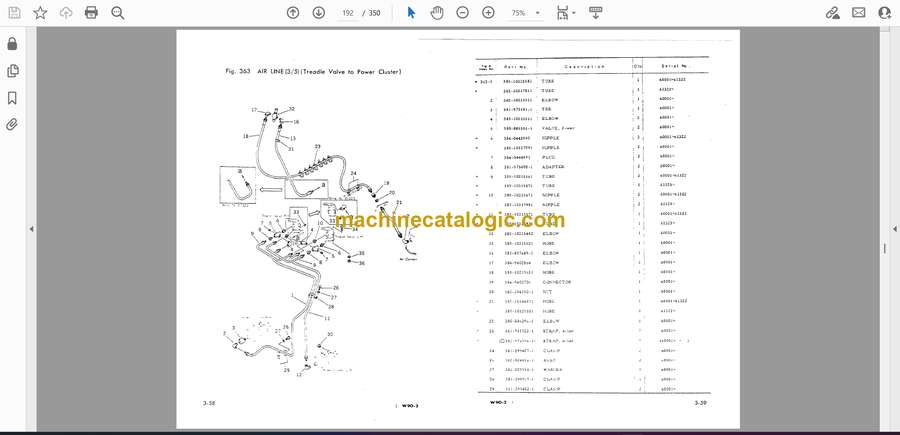
Task: Click the 'Part No.' column header
Action: tap(515, 67)
